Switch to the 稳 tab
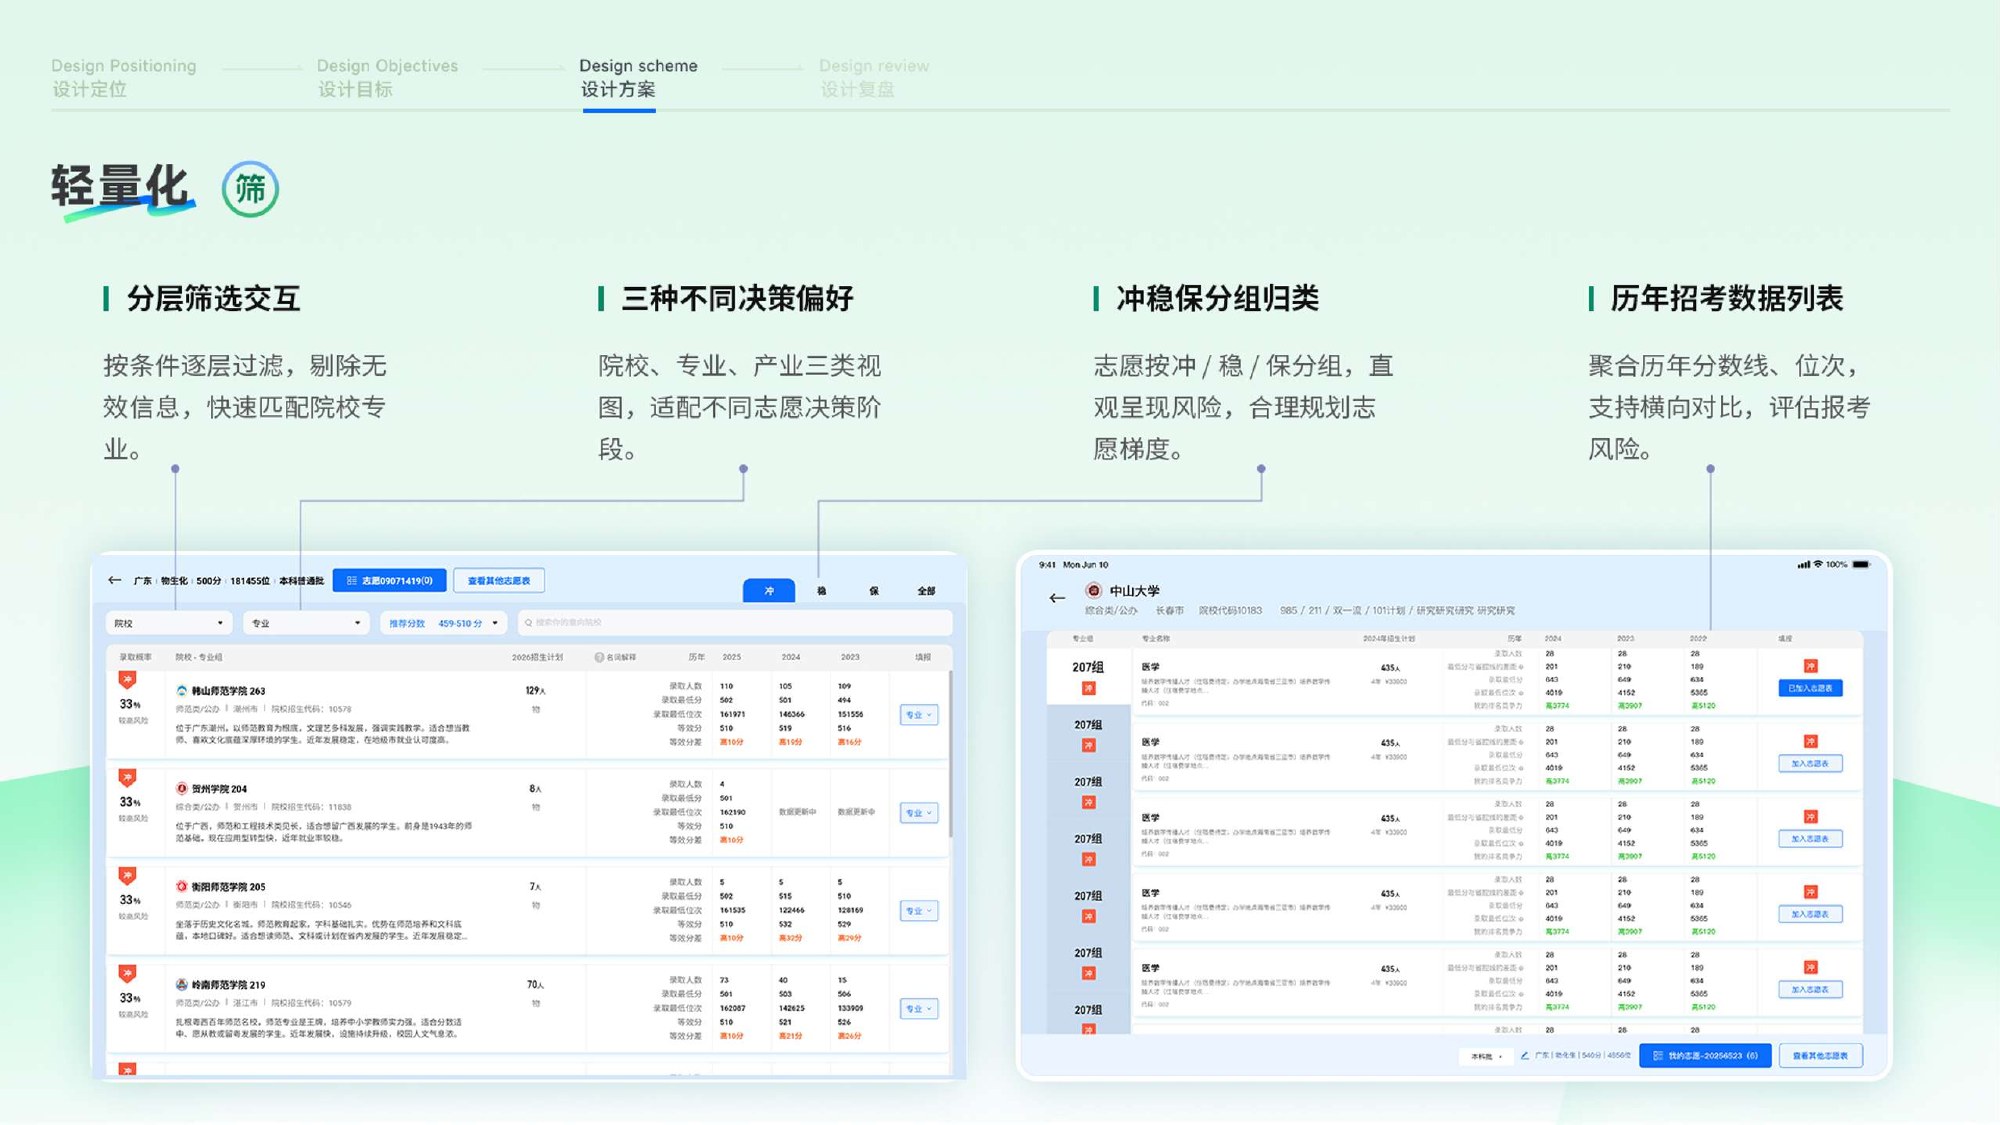The image size is (2000, 1125). (x=821, y=590)
